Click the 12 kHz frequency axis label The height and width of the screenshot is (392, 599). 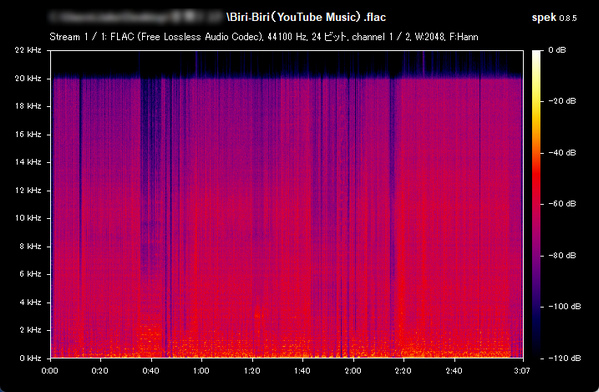pyautogui.click(x=28, y=190)
